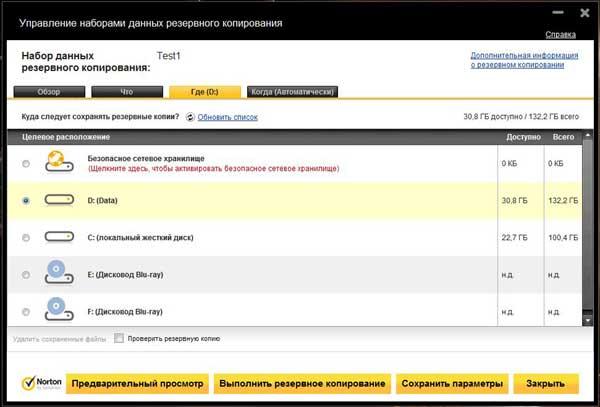Switch to the Где (D:) tab
Viewport: 600px width, 407px height.
[205, 92]
